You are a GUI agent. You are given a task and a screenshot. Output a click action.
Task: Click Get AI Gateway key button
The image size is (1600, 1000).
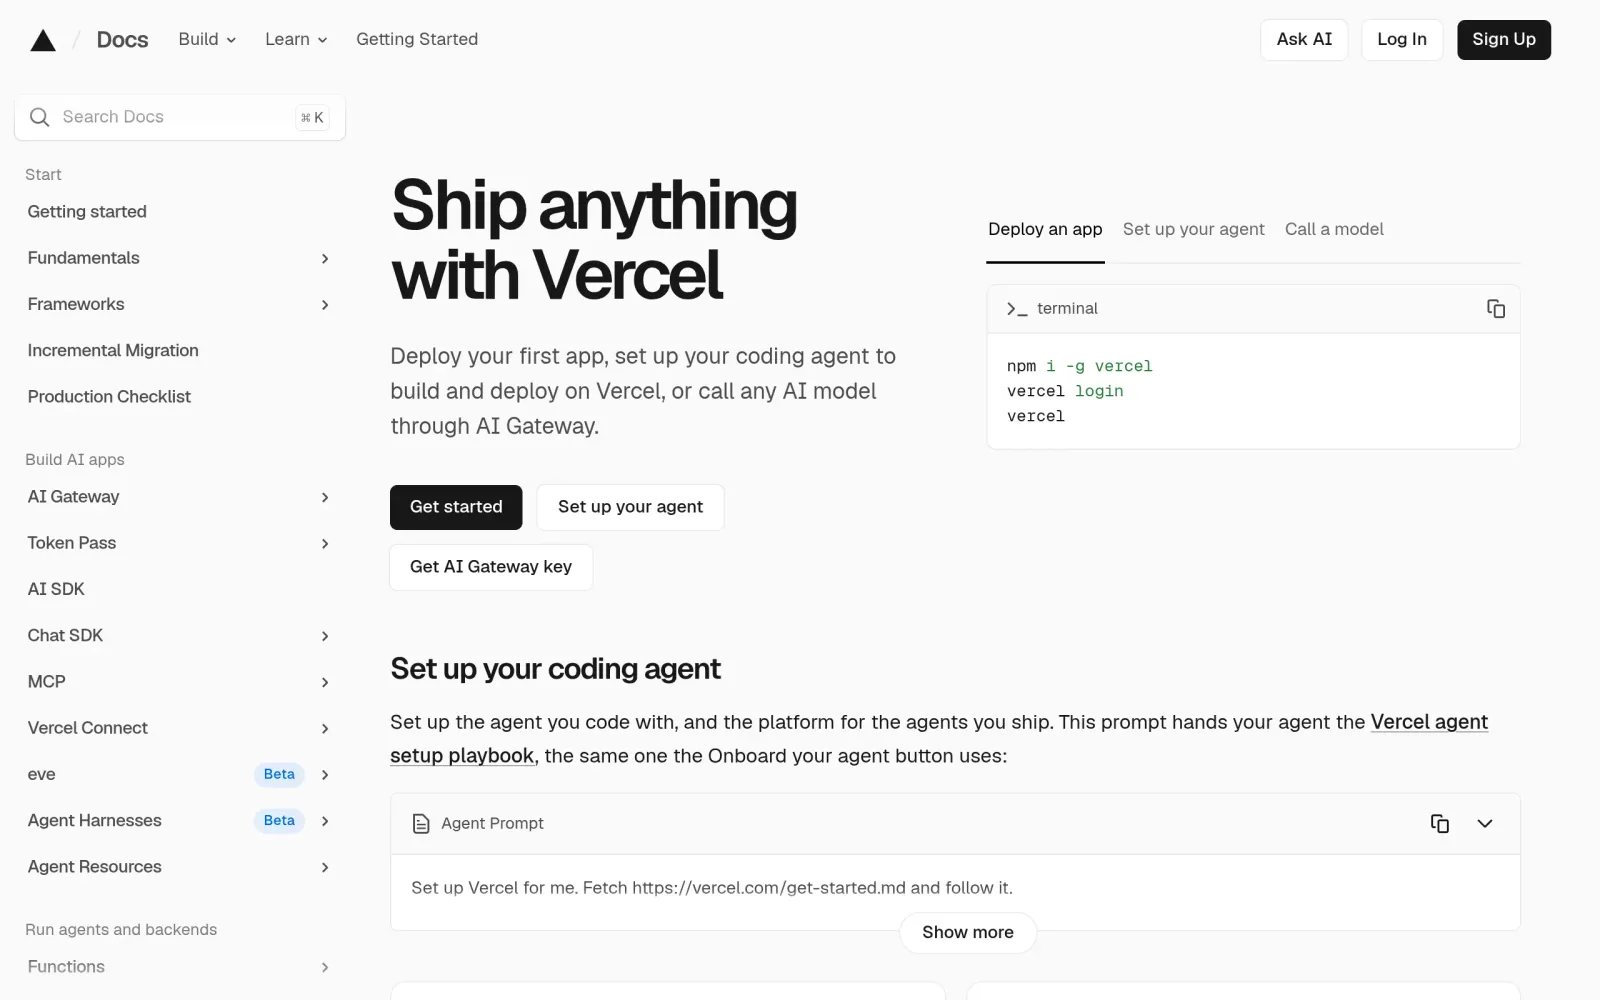pos(491,567)
